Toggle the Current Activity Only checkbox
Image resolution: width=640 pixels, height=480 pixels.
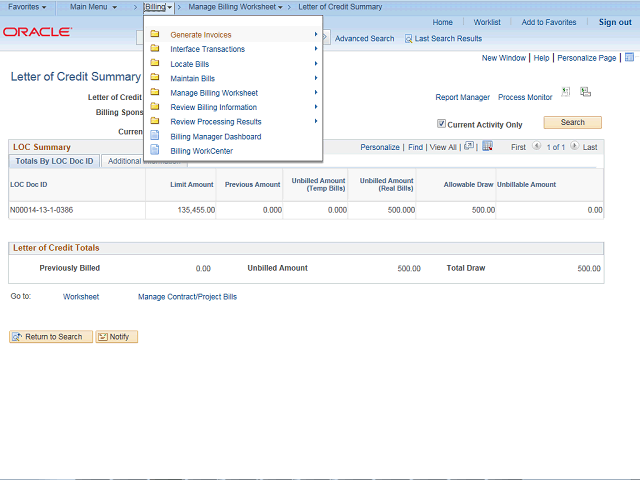[x=442, y=124]
